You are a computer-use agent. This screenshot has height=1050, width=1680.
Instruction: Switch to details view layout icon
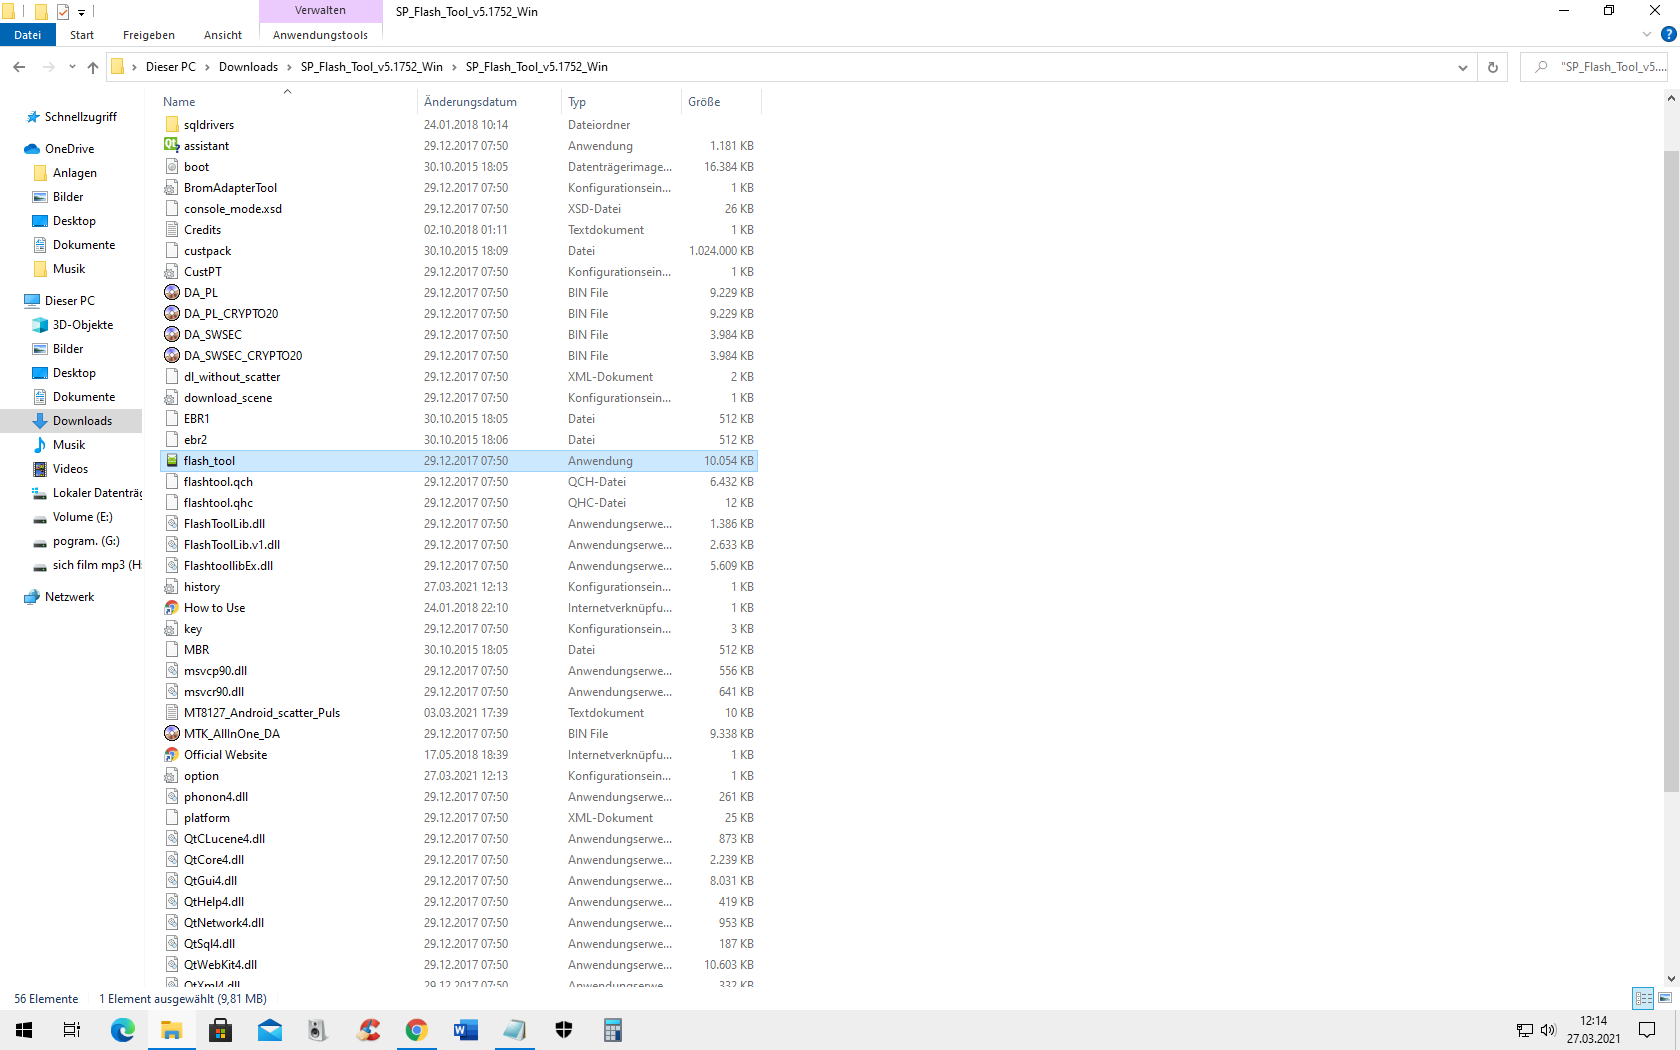[1643, 998]
